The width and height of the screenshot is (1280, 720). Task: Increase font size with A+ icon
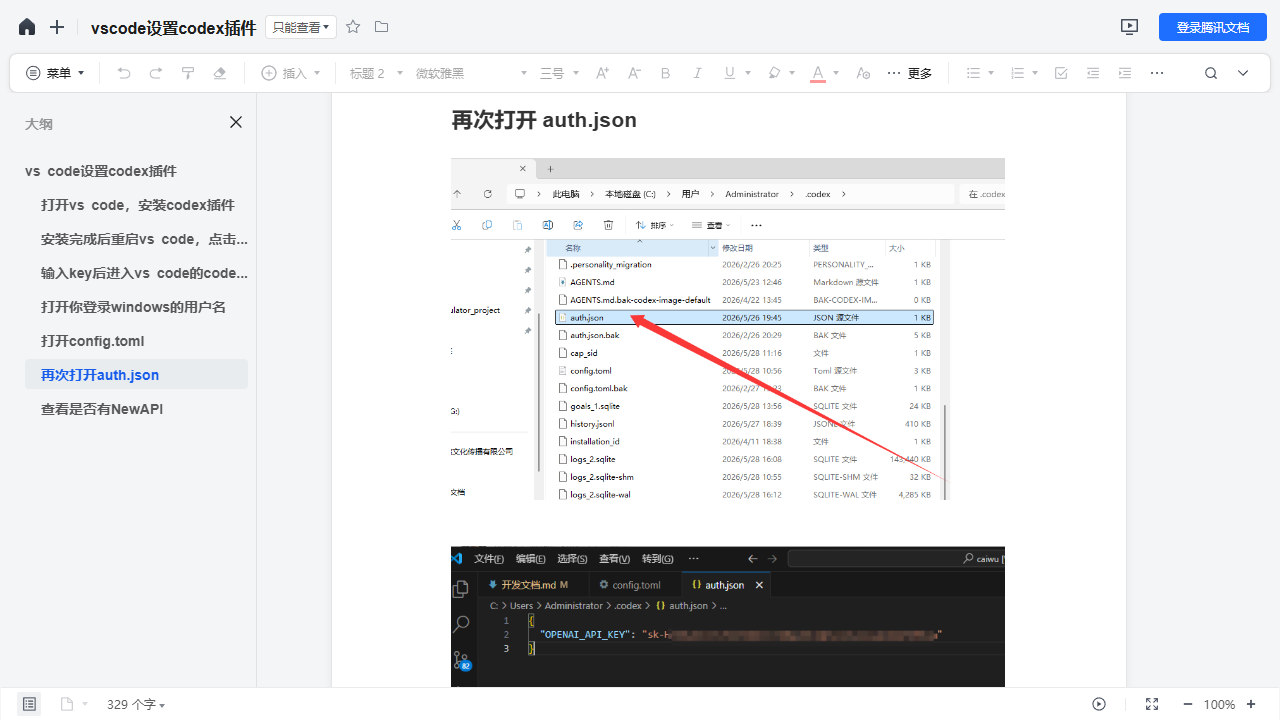[x=602, y=73]
